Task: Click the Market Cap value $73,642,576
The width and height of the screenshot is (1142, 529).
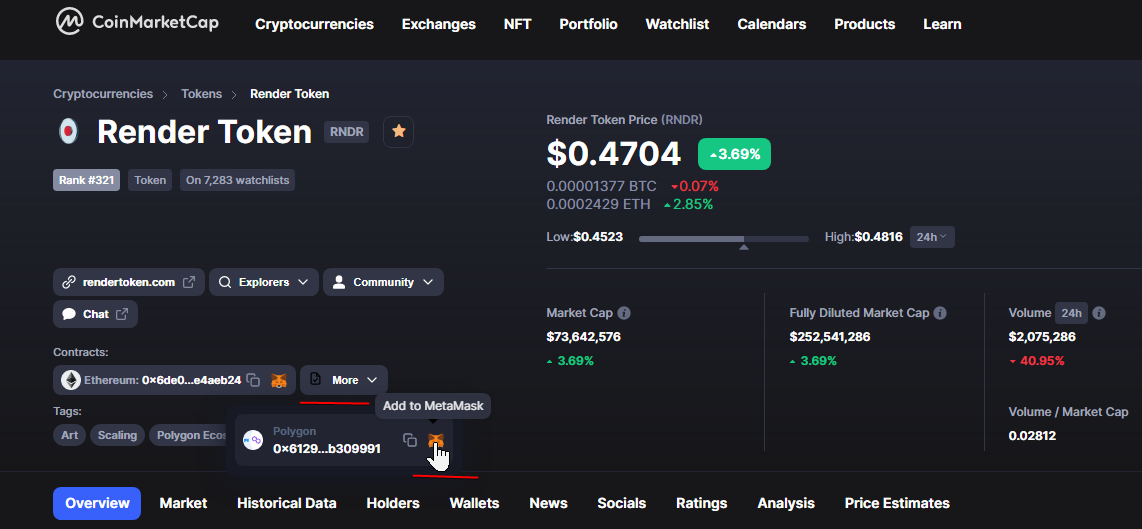Action: point(583,337)
